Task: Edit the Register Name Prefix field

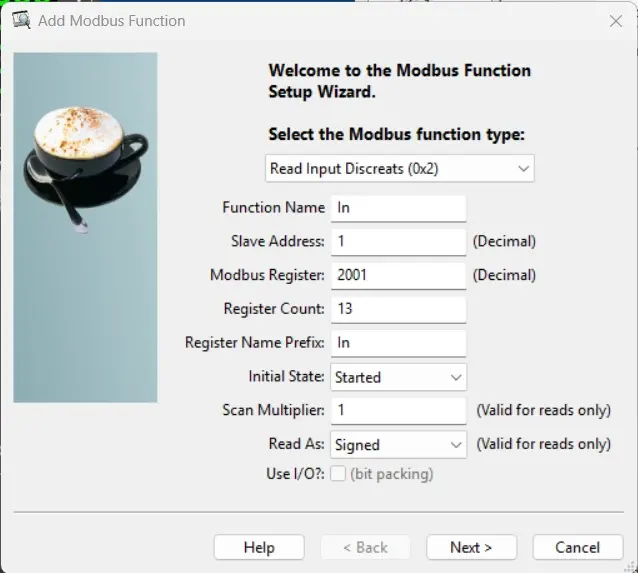Action: coord(398,343)
